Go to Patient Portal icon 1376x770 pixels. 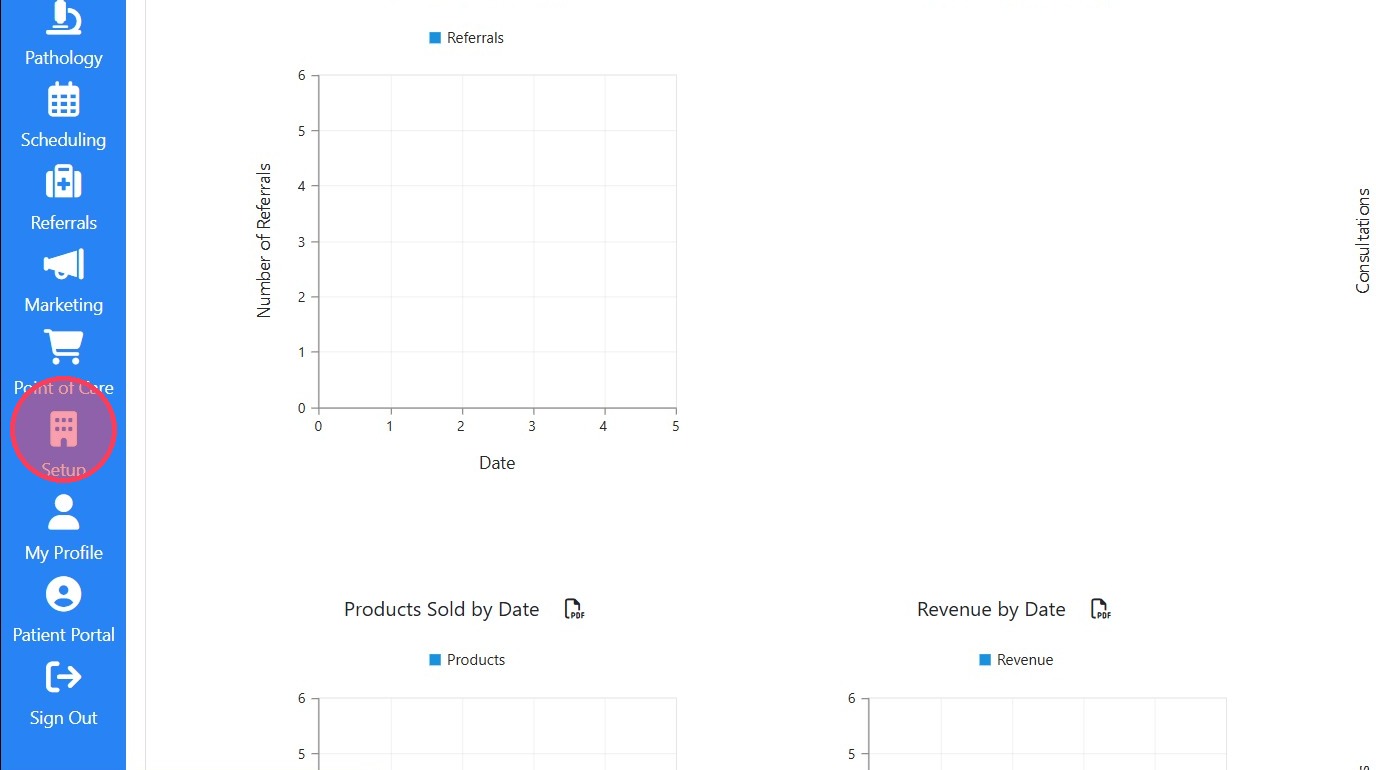click(64, 595)
